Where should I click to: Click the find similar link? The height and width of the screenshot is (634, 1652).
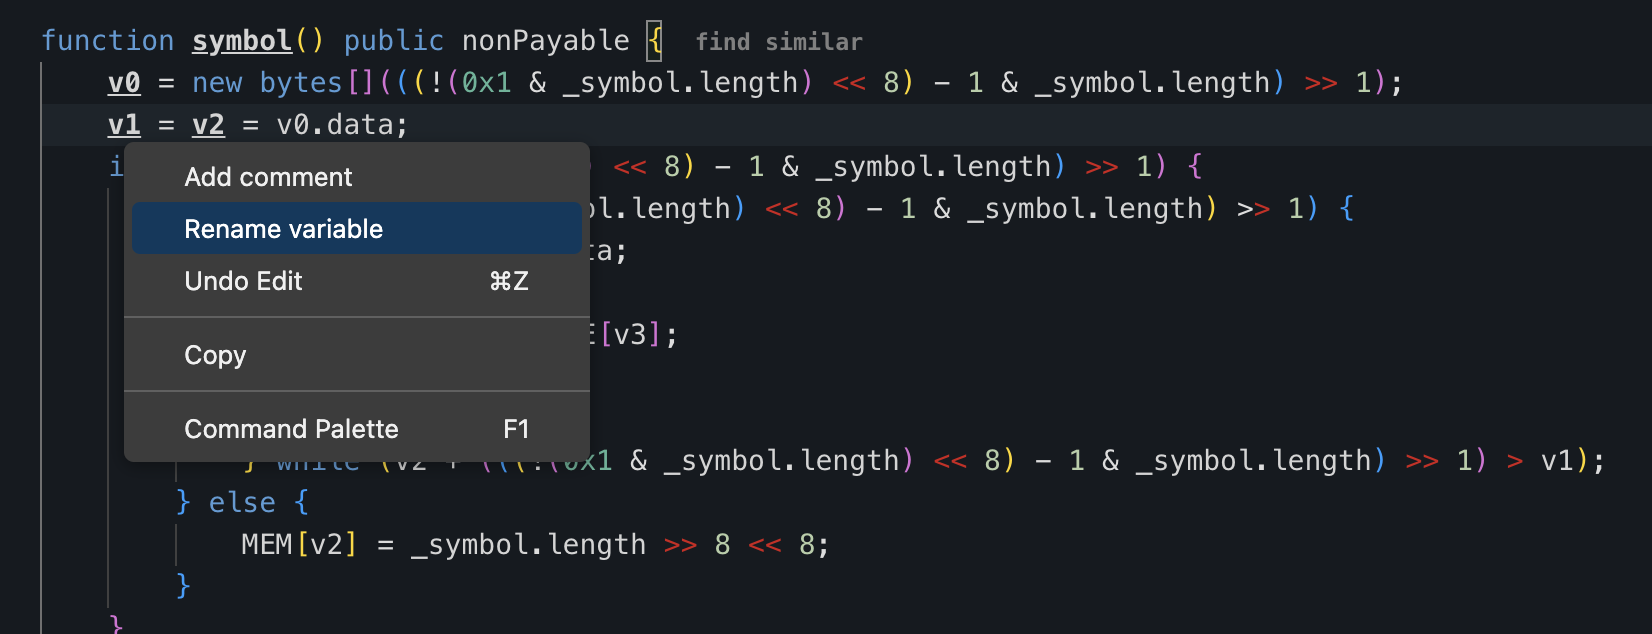click(x=778, y=42)
